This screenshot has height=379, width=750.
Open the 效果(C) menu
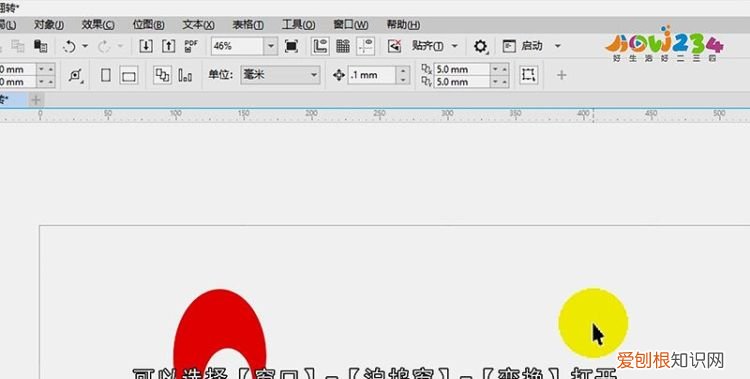pyautogui.click(x=98, y=25)
